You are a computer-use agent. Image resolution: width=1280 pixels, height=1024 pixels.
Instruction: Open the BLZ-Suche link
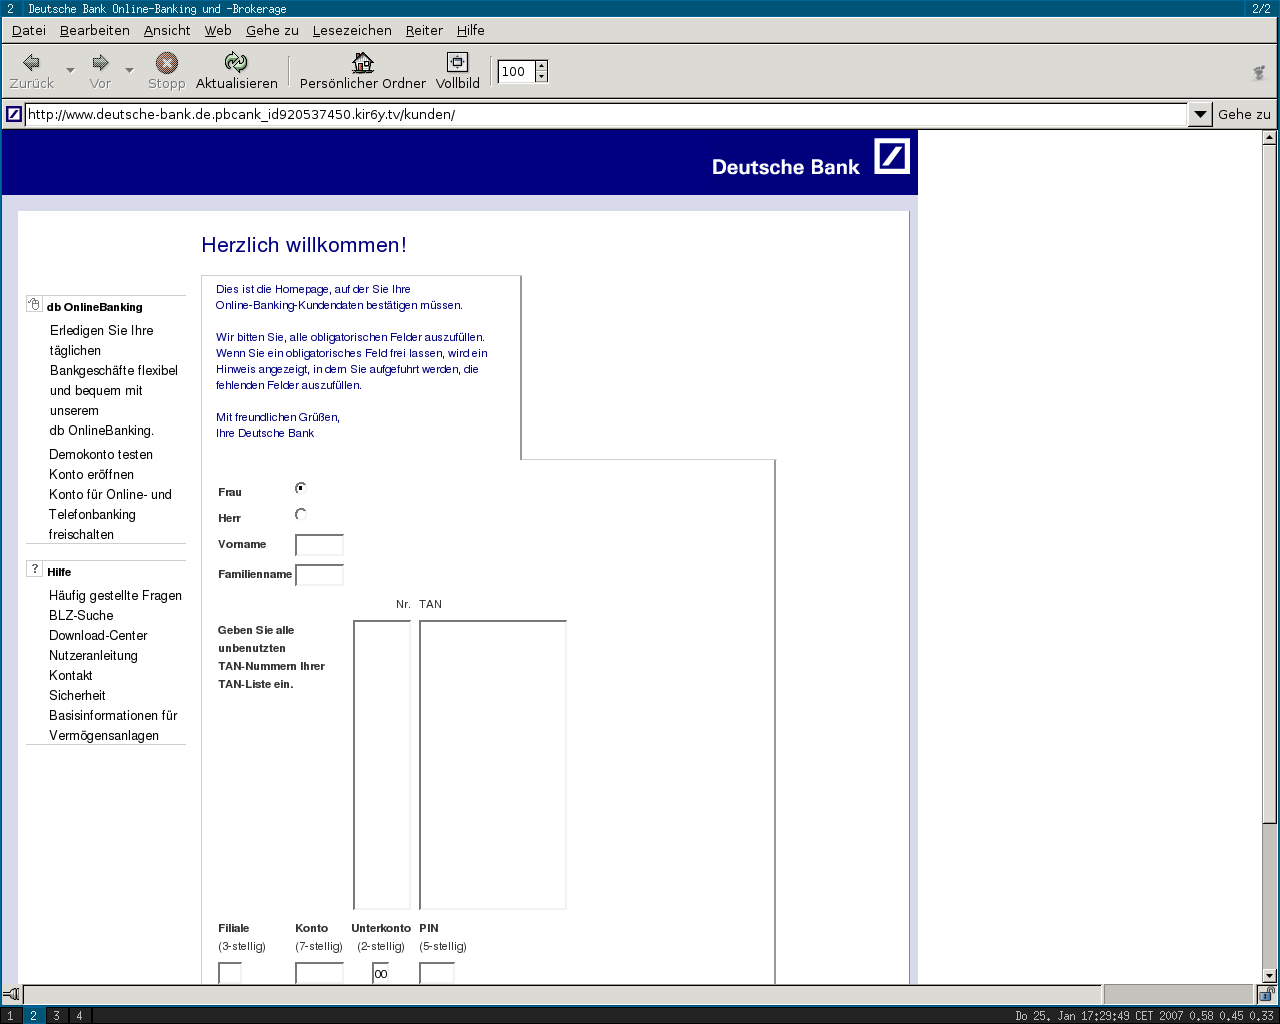[x=81, y=615]
